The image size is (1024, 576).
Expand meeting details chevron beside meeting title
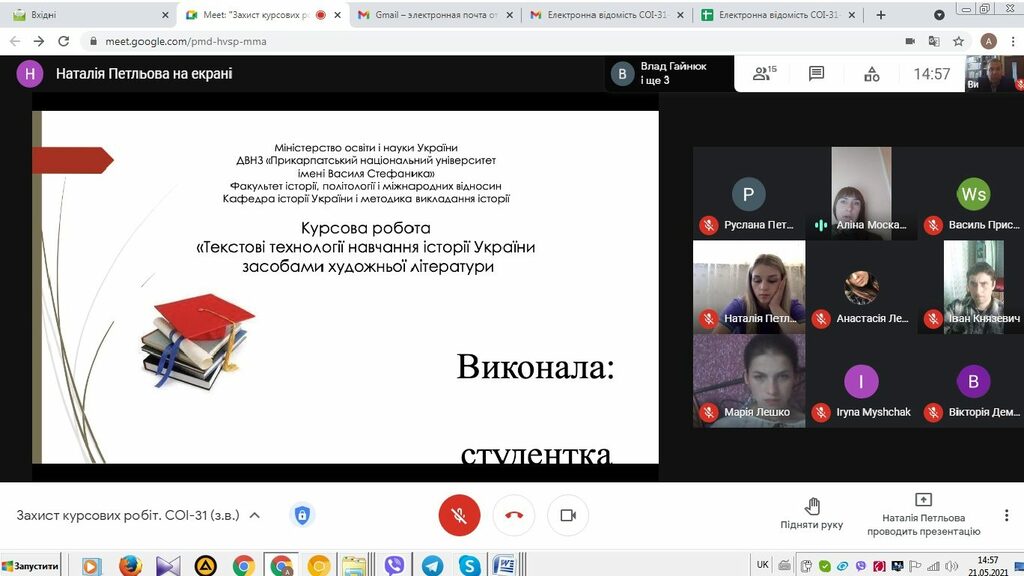[255, 515]
